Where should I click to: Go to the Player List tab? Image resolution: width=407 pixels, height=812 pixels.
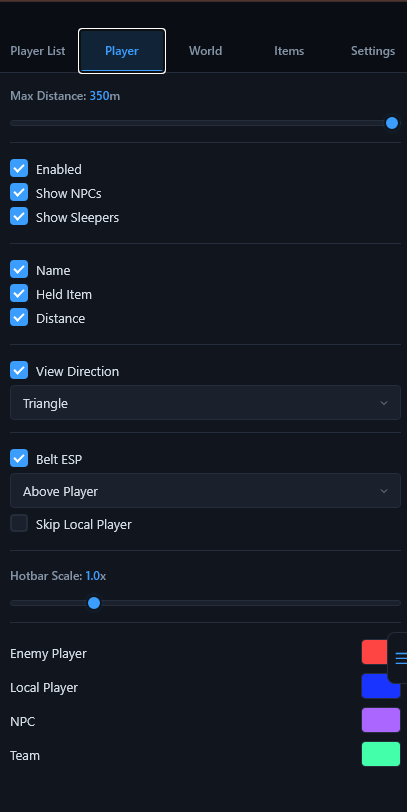coord(38,51)
